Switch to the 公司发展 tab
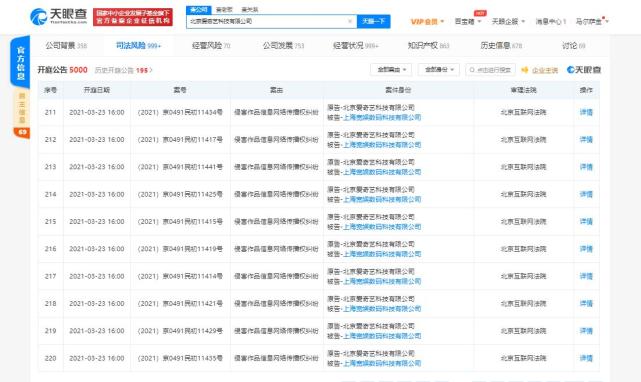This screenshot has height=382, width=641. (283, 45)
